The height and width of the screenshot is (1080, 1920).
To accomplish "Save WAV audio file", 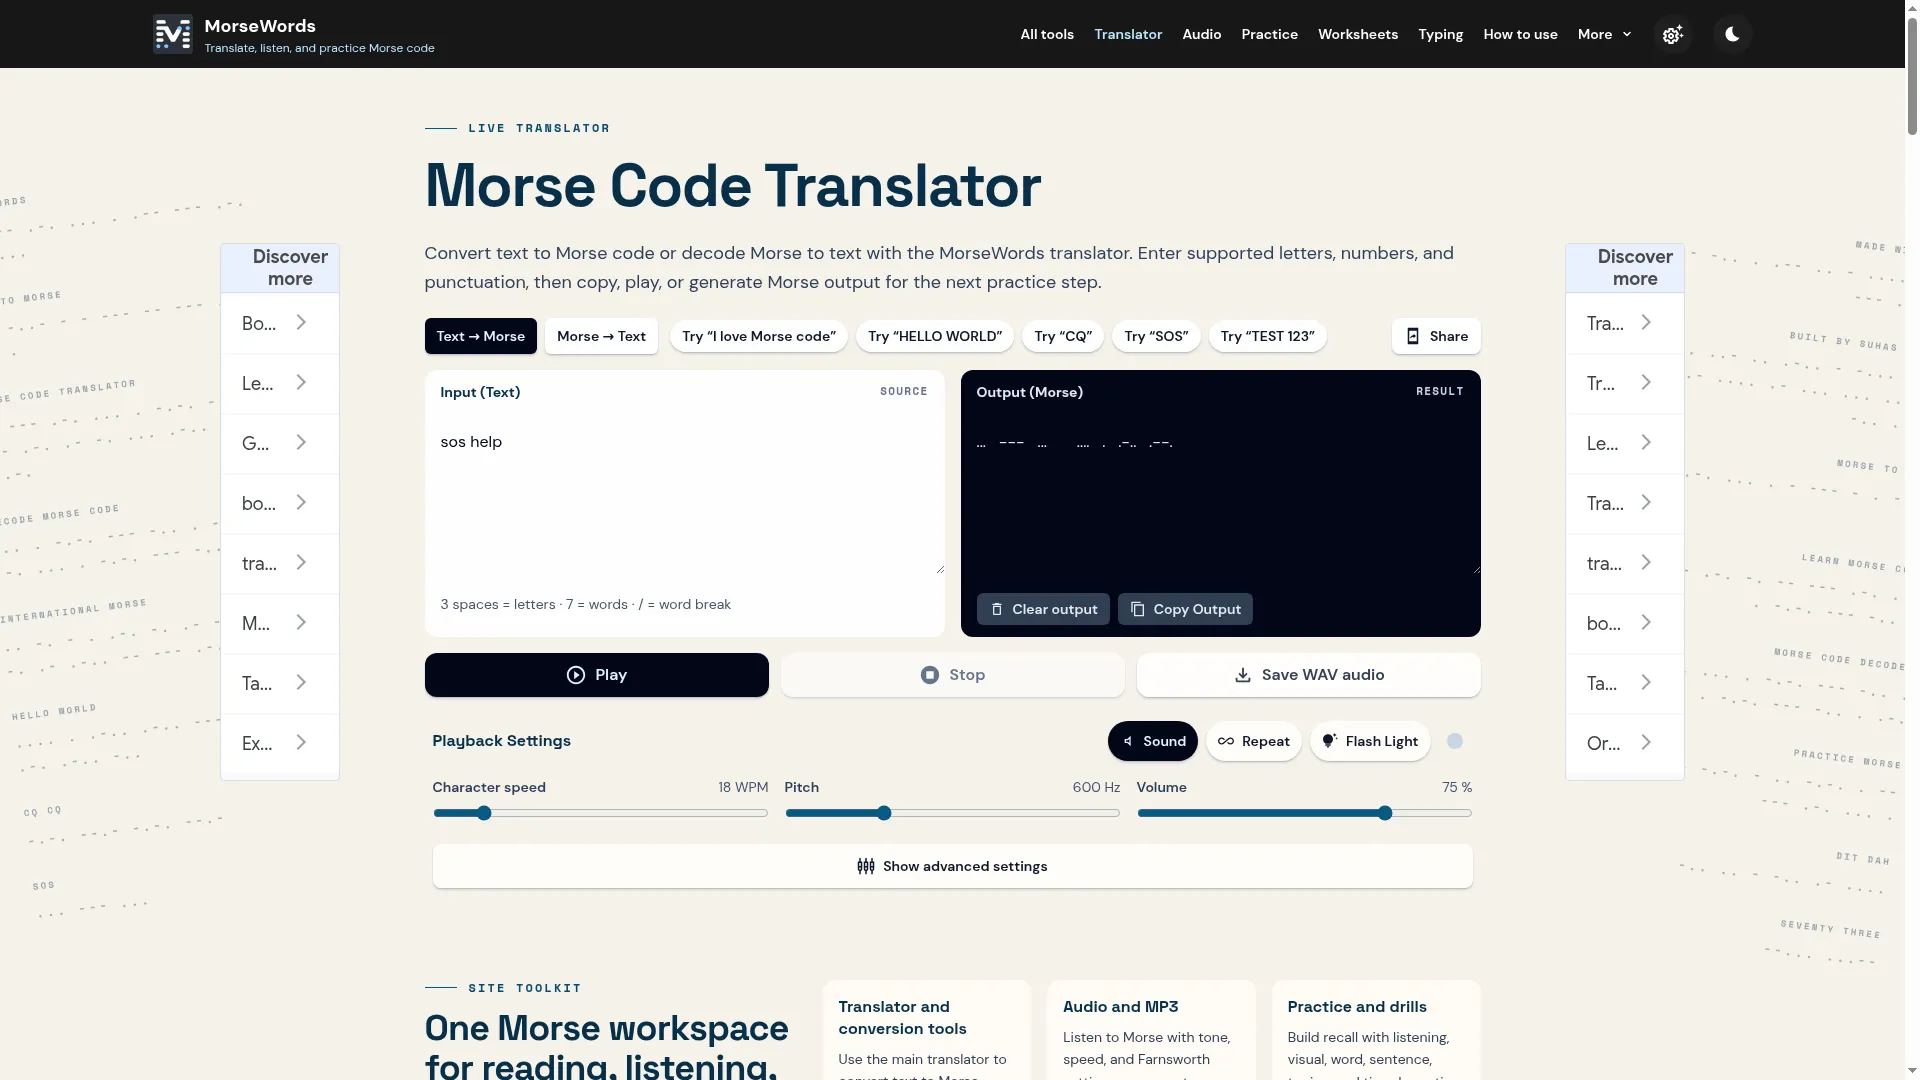I will click(1309, 675).
